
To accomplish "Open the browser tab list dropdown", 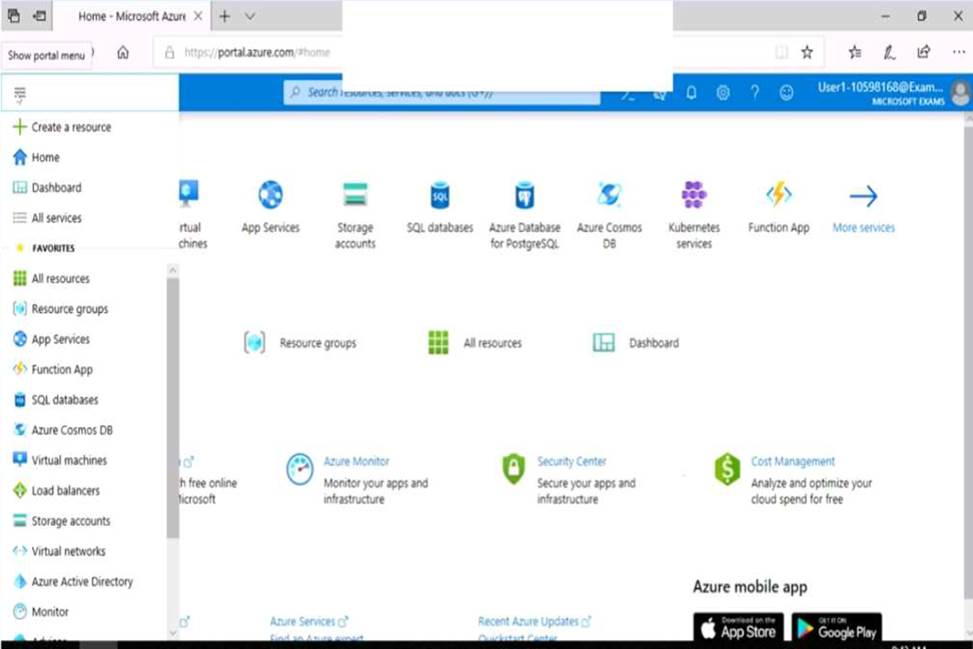I will [250, 16].
